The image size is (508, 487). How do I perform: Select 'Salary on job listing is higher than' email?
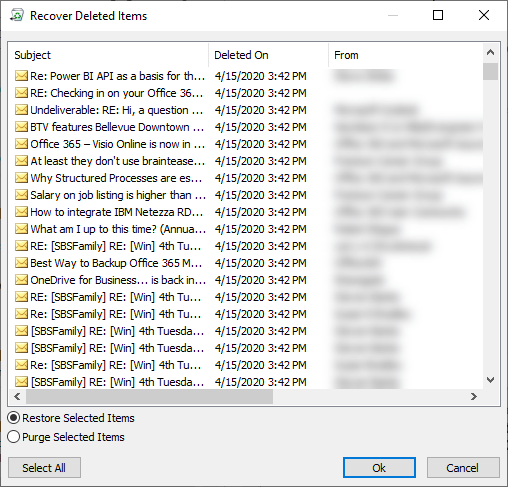pos(118,195)
